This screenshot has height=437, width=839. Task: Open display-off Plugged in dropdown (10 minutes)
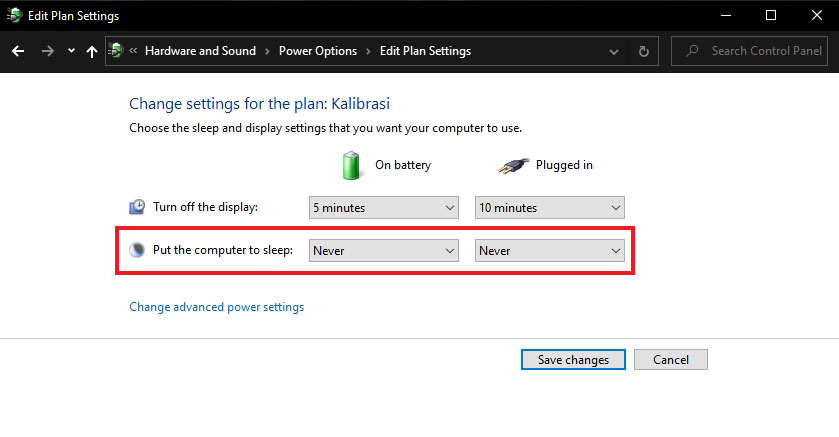(x=549, y=208)
